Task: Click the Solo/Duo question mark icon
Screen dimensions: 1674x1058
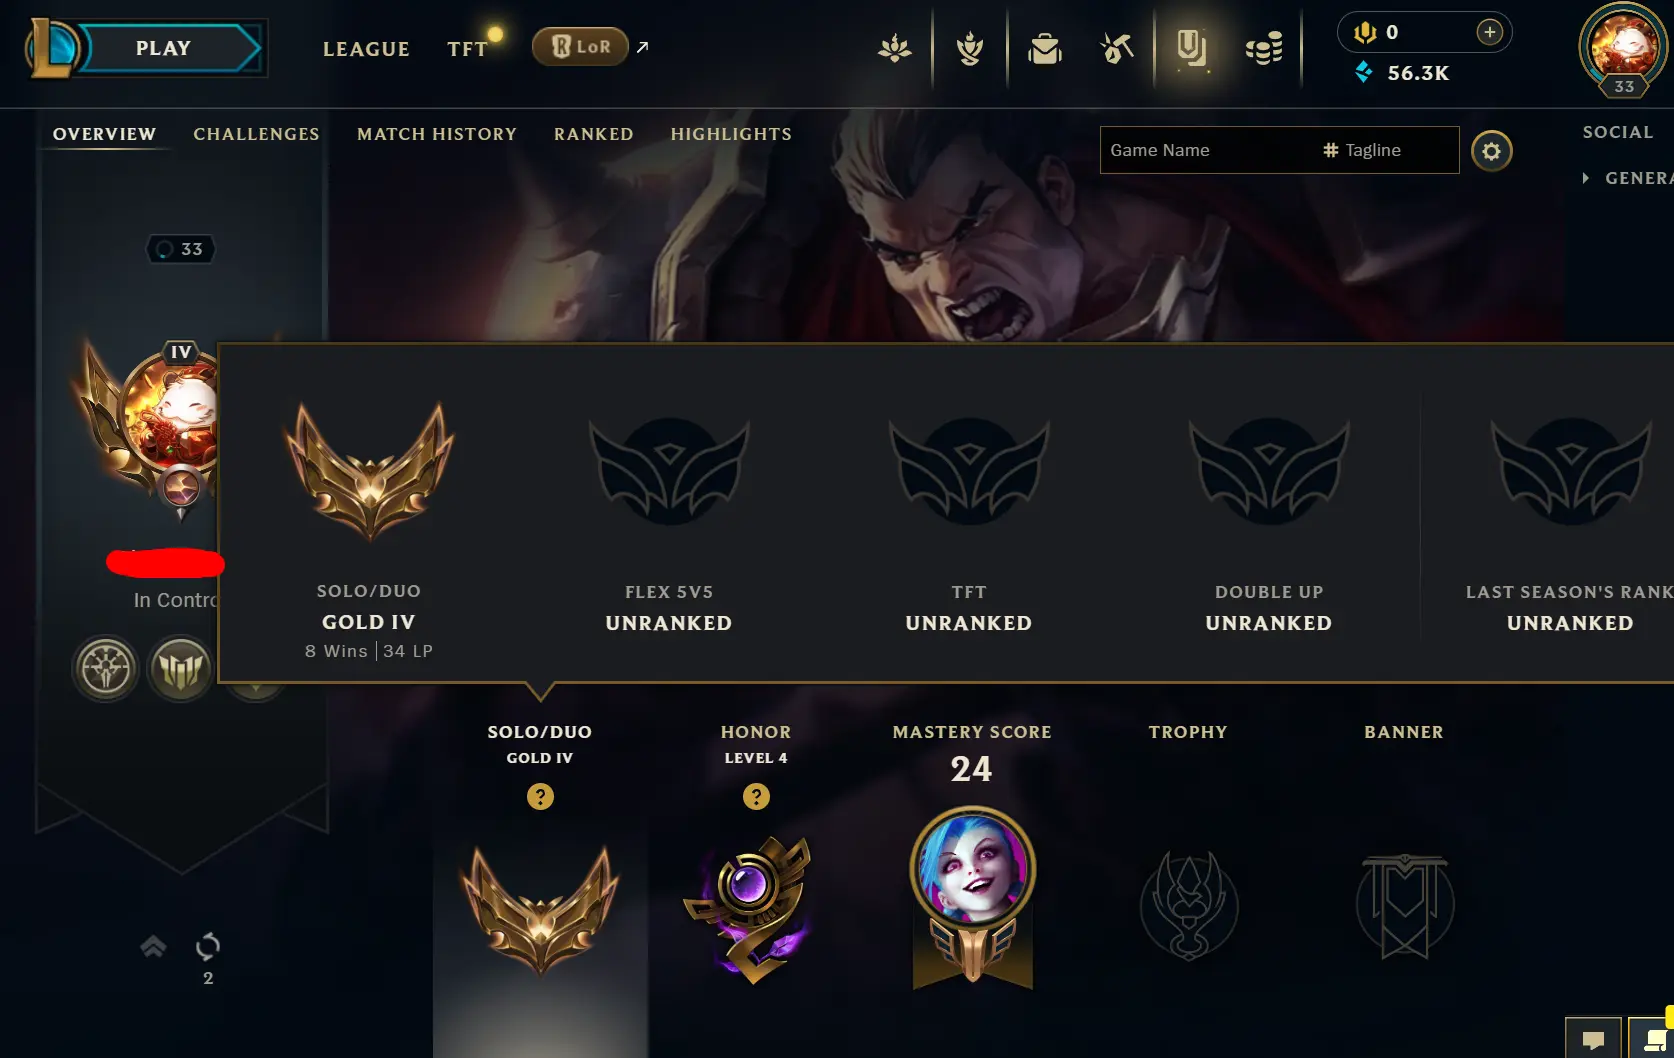Action: click(540, 797)
